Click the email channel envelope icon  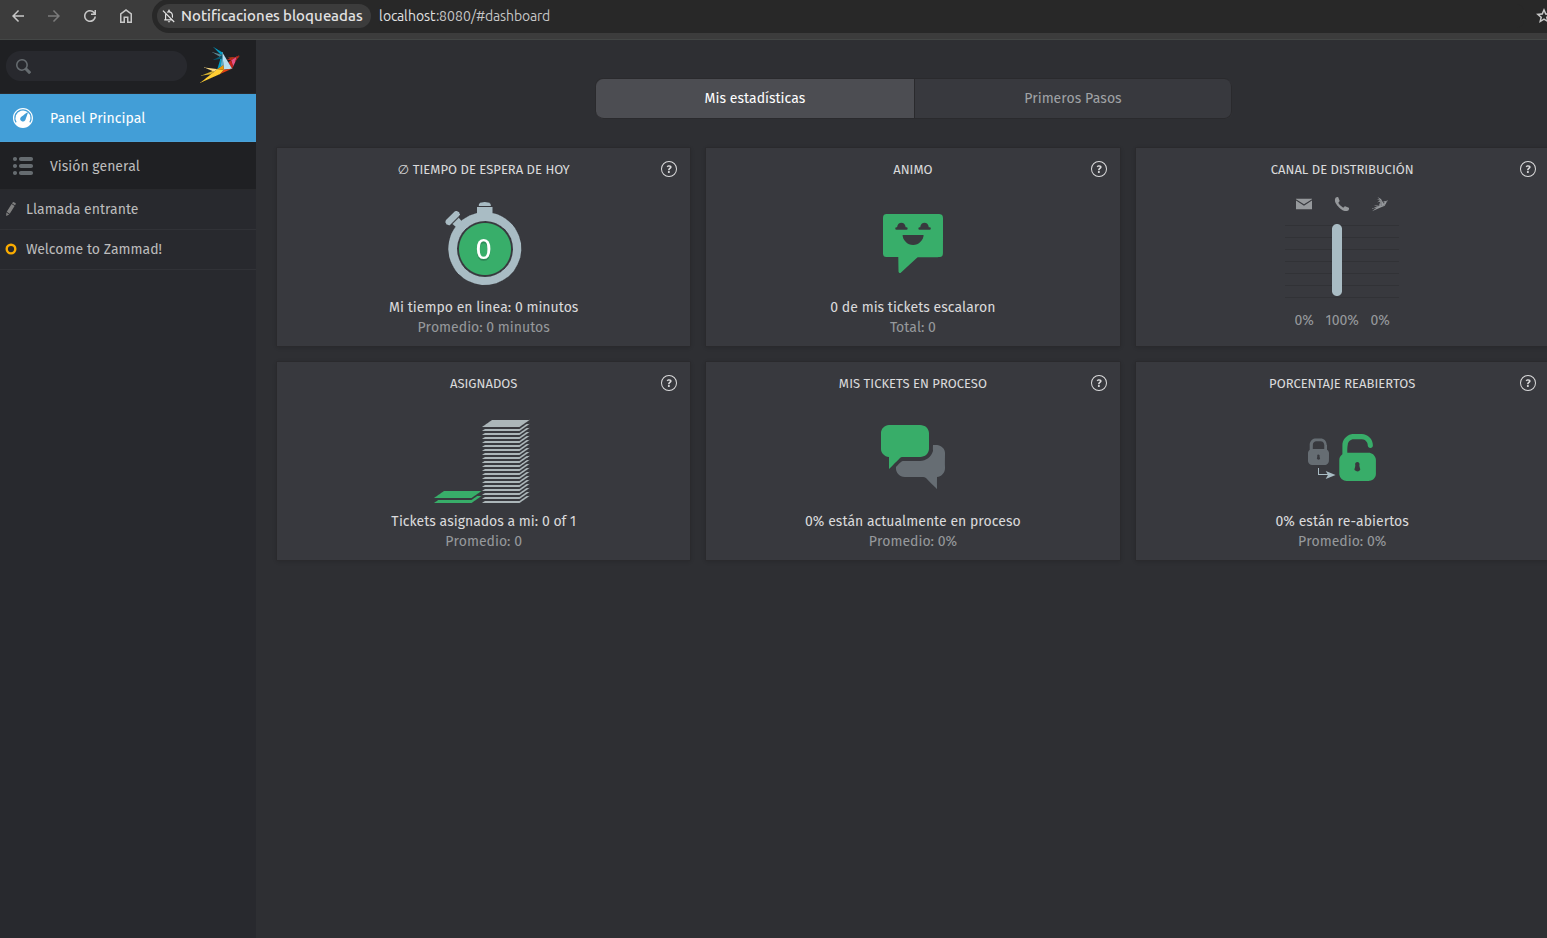(1303, 204)
